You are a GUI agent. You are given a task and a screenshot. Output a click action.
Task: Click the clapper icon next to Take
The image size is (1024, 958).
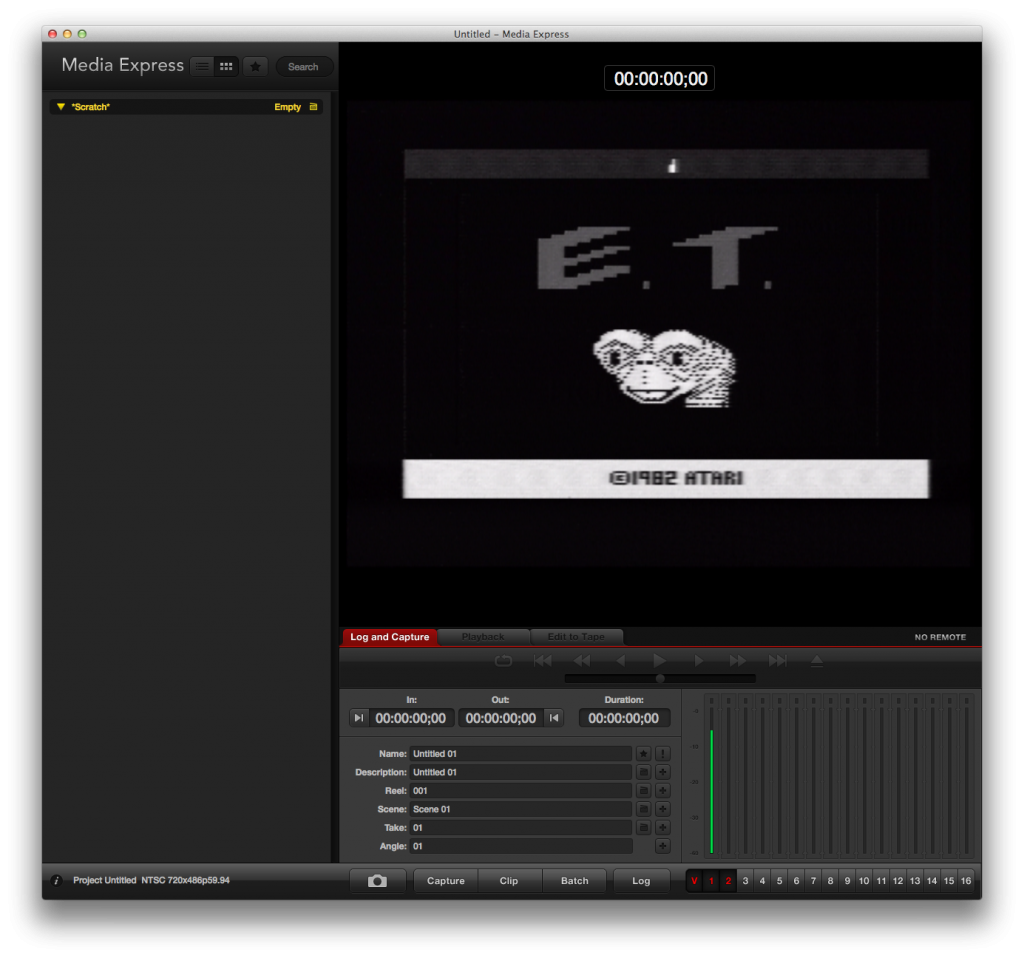[x=643, y=827]
